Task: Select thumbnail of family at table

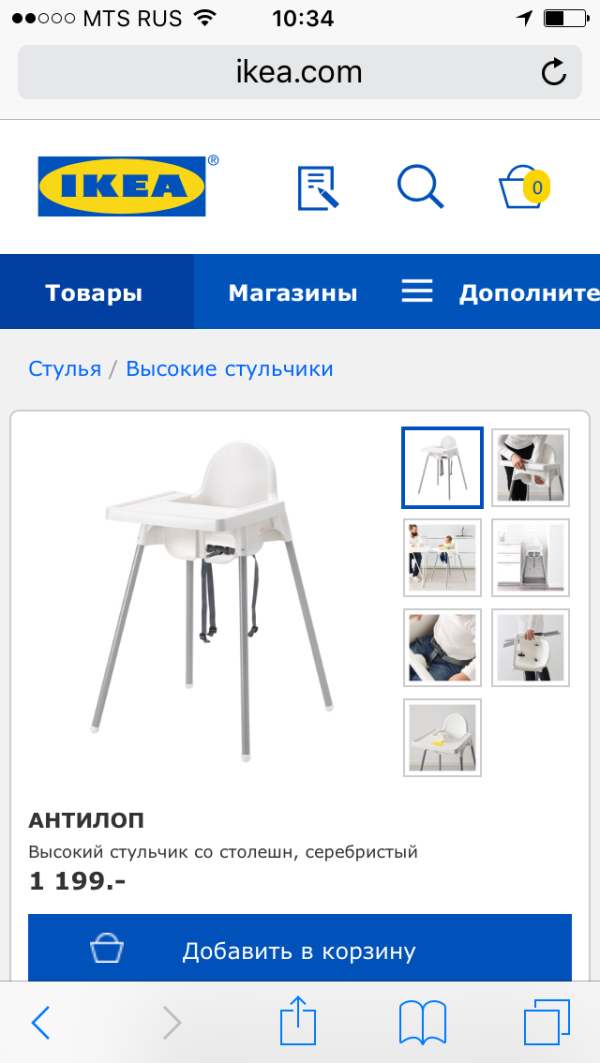Action: [x=442, y=557]
